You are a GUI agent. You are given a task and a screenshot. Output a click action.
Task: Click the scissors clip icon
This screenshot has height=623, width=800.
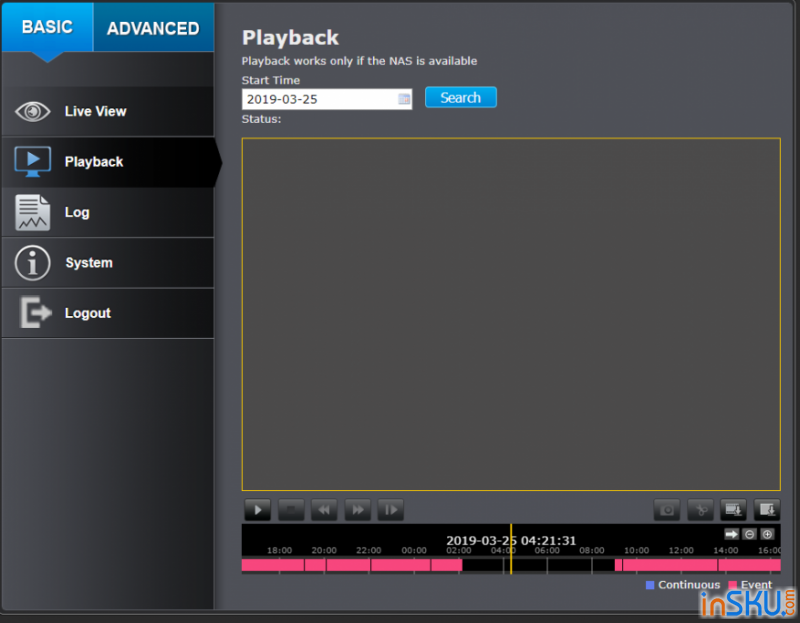(x=701, y=510)
